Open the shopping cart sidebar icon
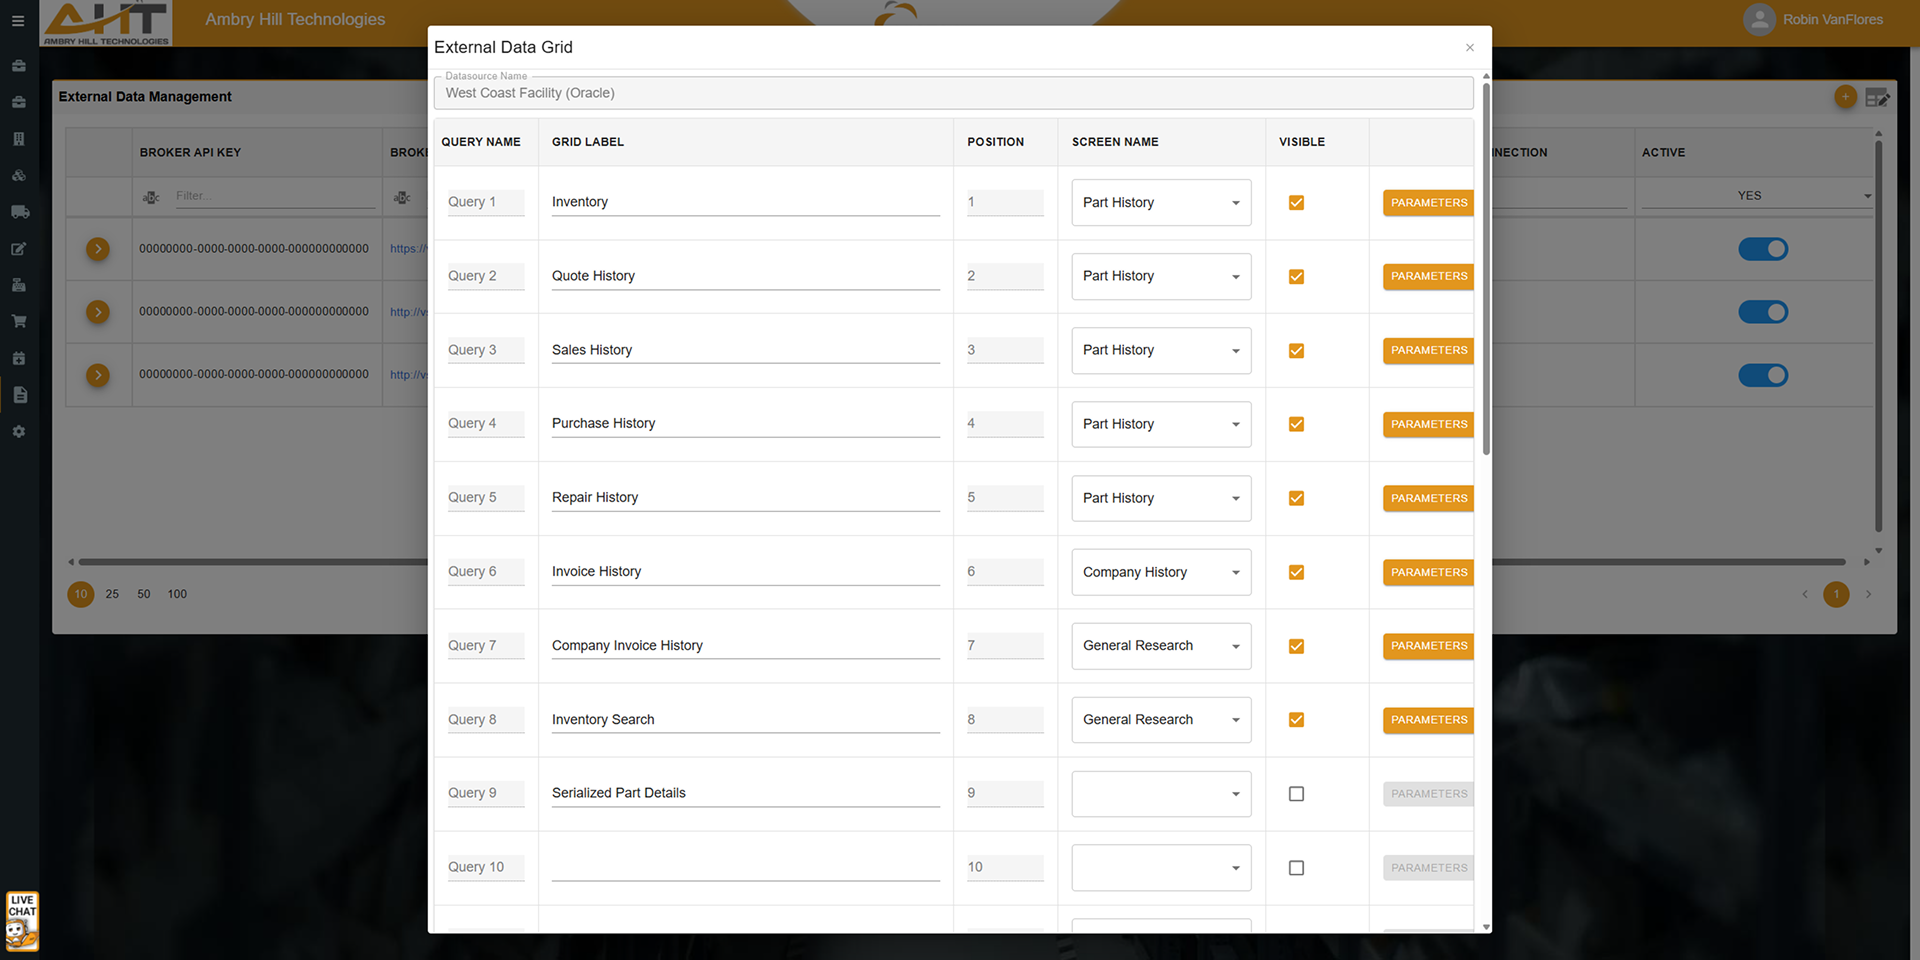The image size is (1920, 960). pos(19,322)
